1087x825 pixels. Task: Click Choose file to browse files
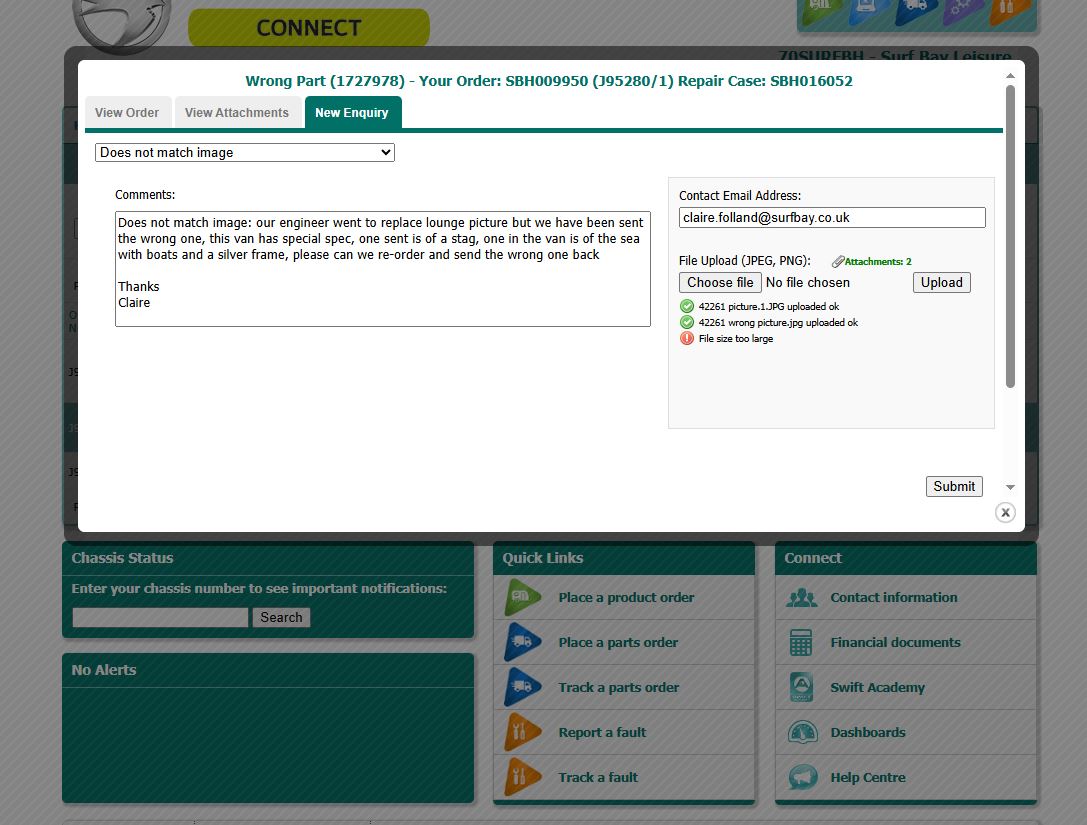(x=720, y=283)
